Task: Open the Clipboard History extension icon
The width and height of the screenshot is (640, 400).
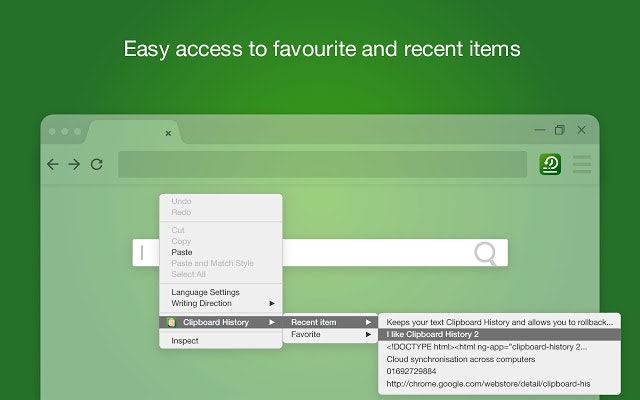Action: click(x=550, y=164)
